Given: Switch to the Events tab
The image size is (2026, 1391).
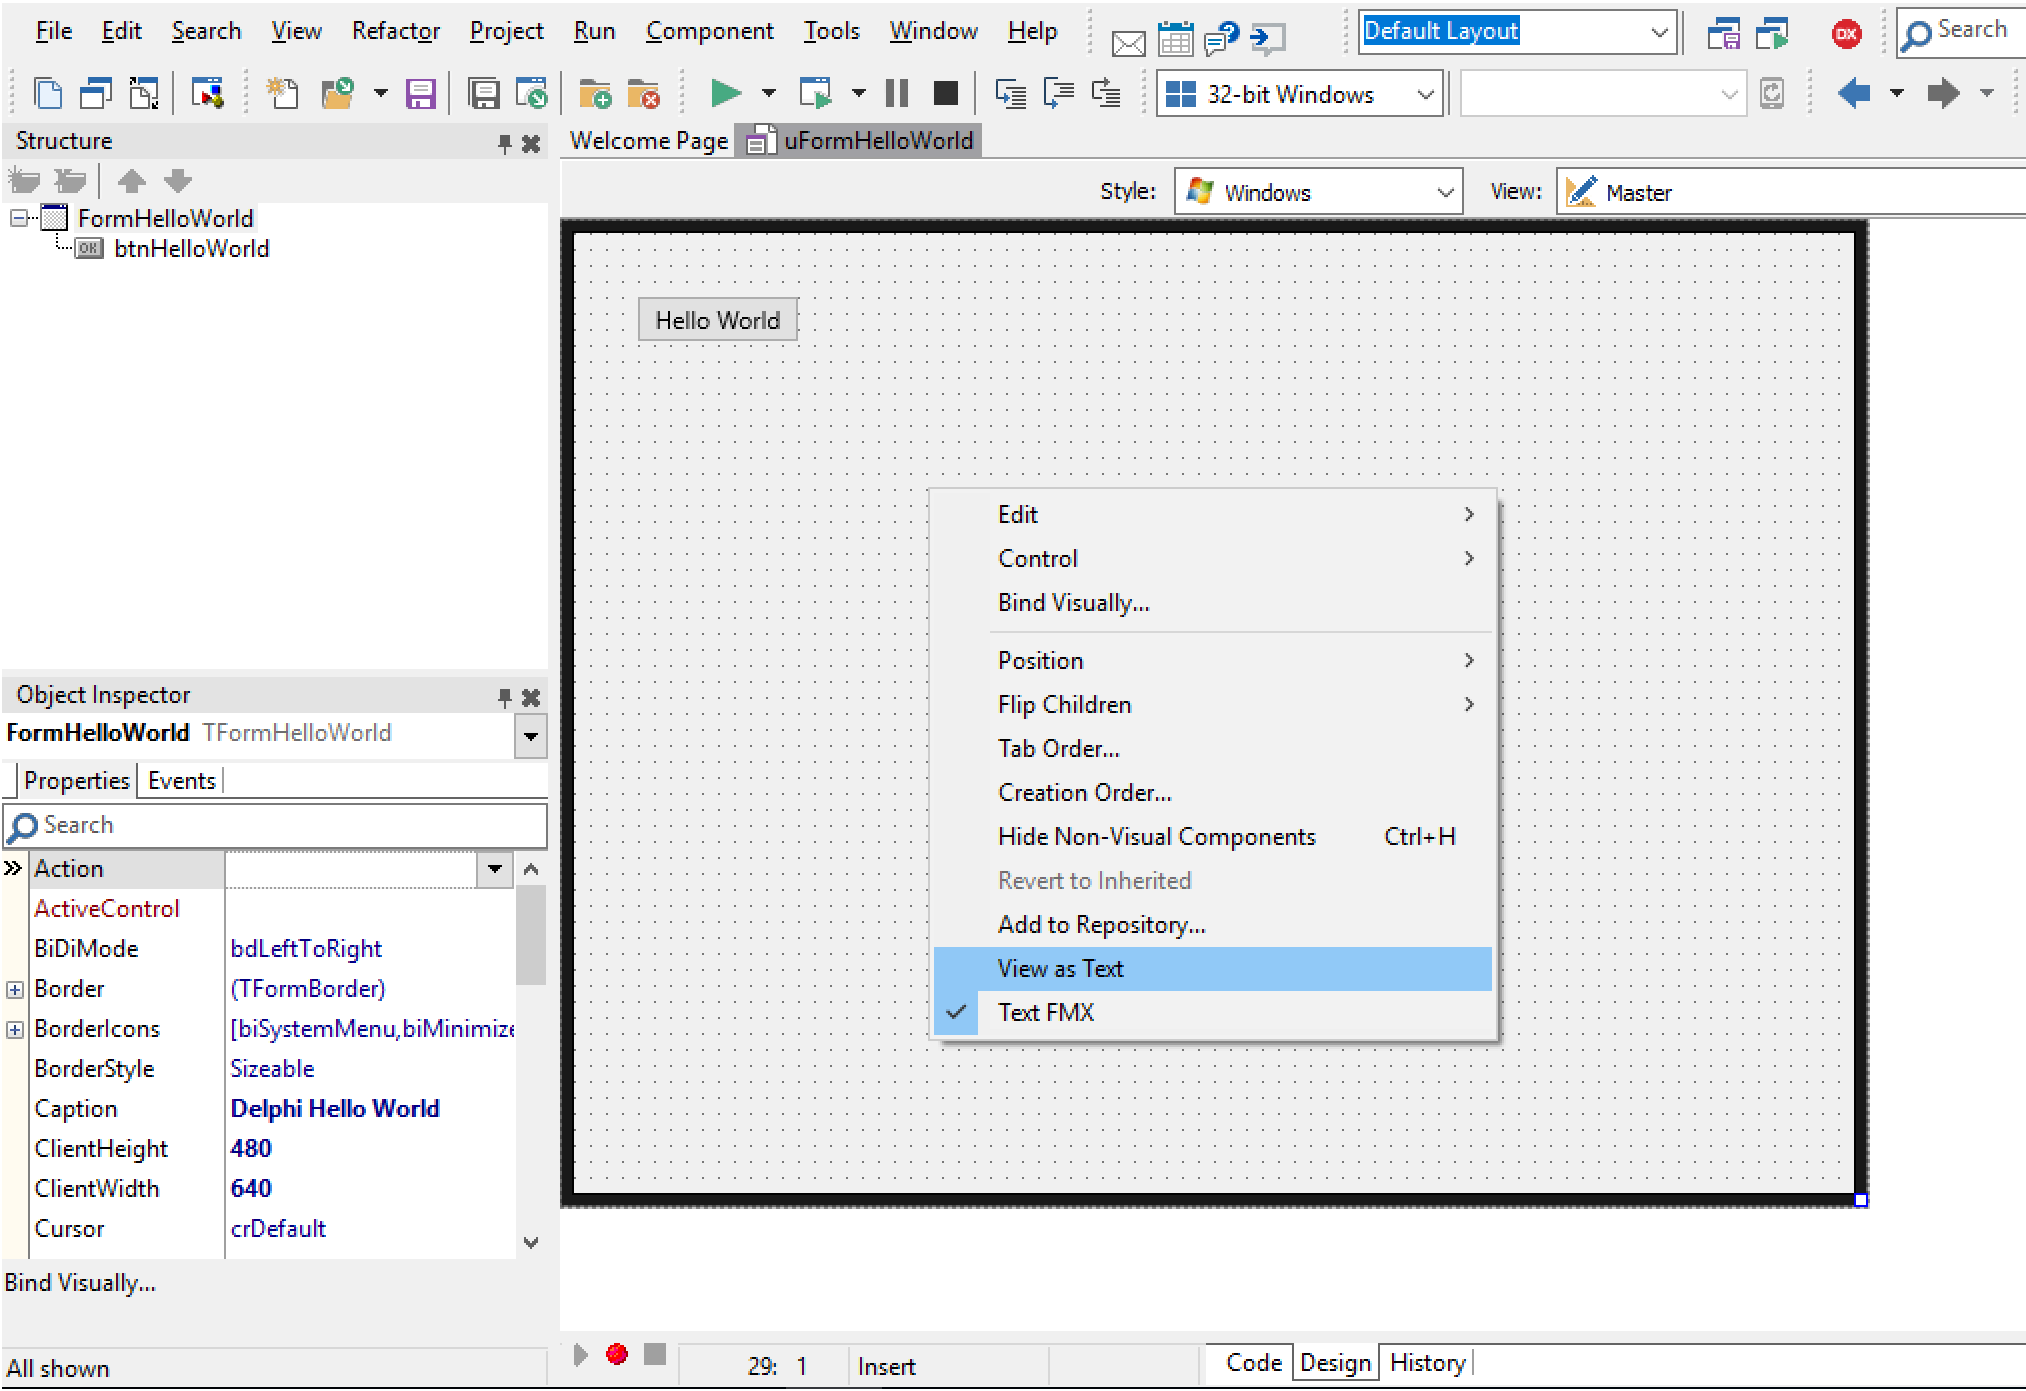Looking at the screenshot, I should point(181,781).
